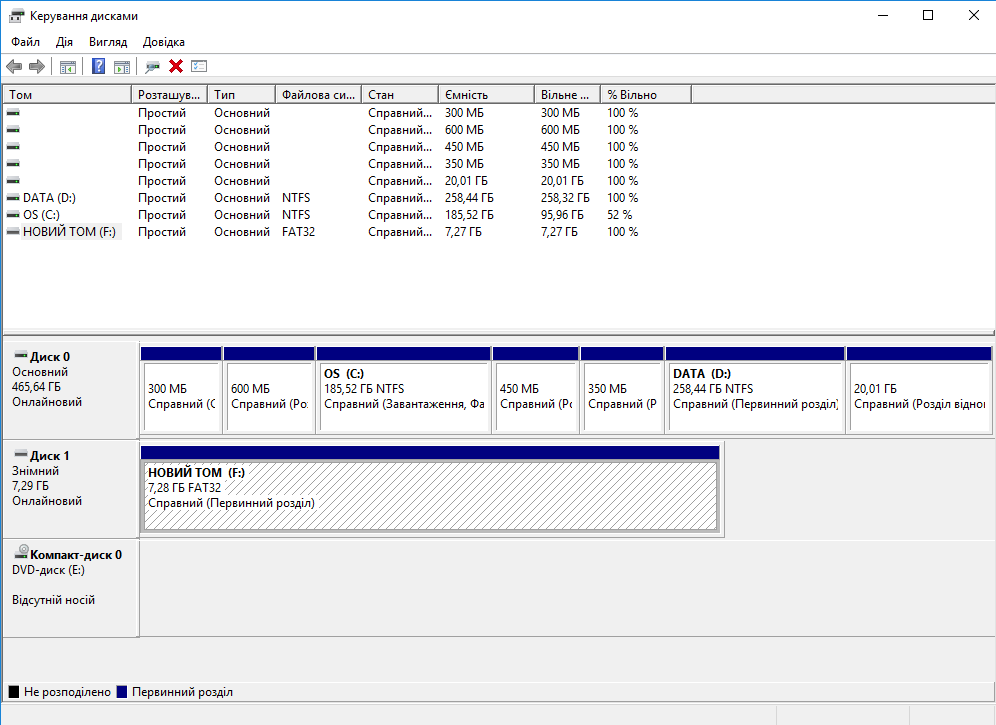Sort by the Ємність column header
This screenshot has height=725, width=996.
(x=485, y=94)
